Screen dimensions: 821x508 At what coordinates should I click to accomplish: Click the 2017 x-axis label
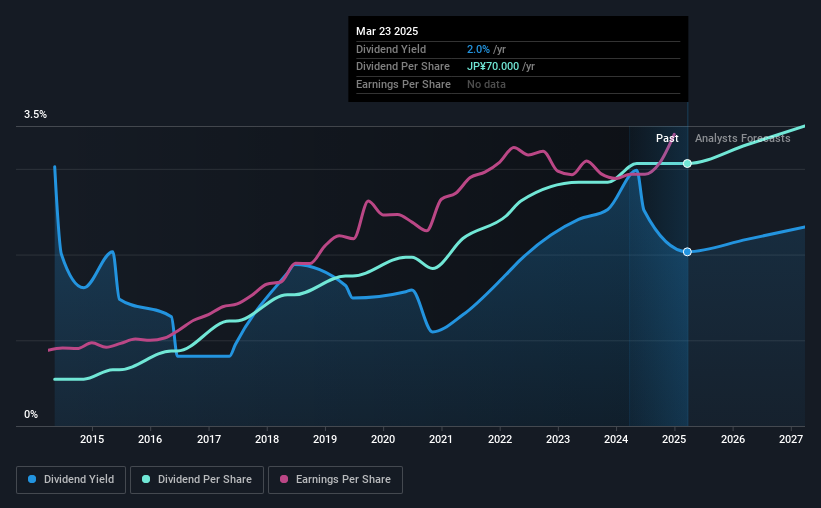pos(209,439)
